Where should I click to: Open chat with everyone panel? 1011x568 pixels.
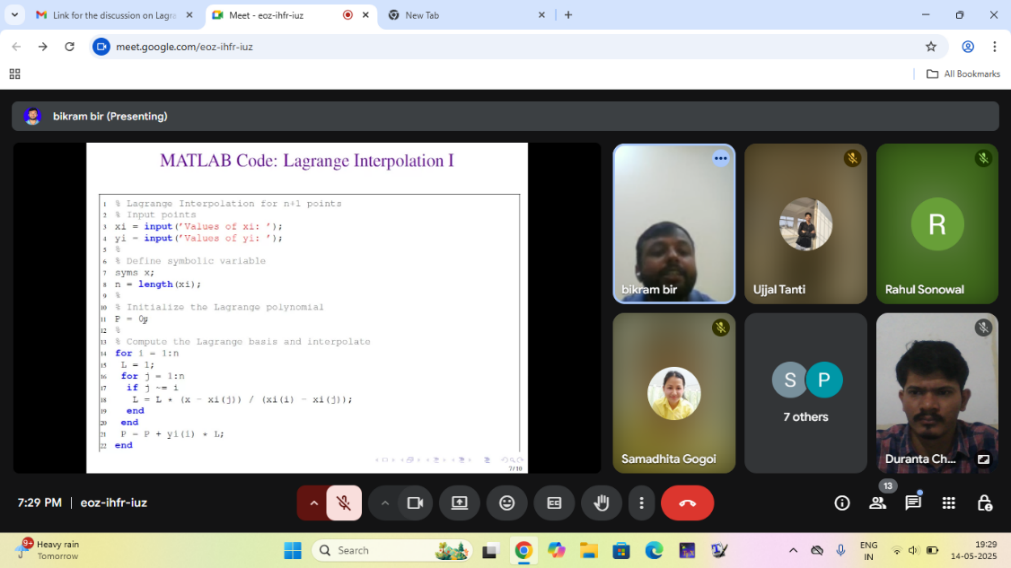pos(913,503)
